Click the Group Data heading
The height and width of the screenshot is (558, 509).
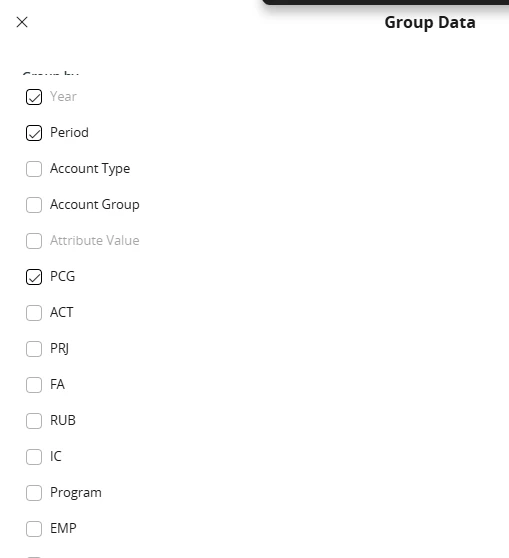pos(430,22)
